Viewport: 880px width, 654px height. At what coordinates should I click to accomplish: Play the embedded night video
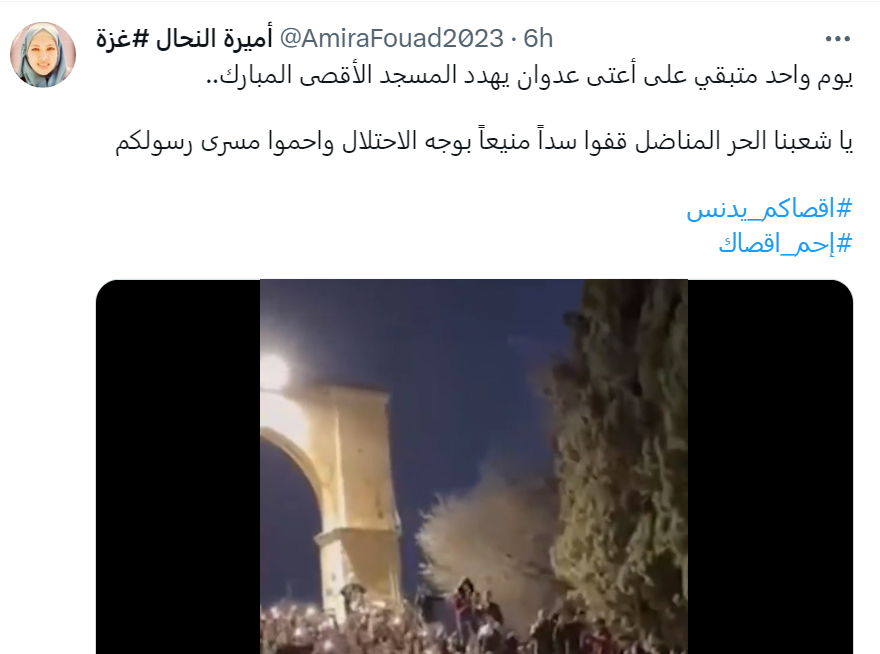[474, 467]
